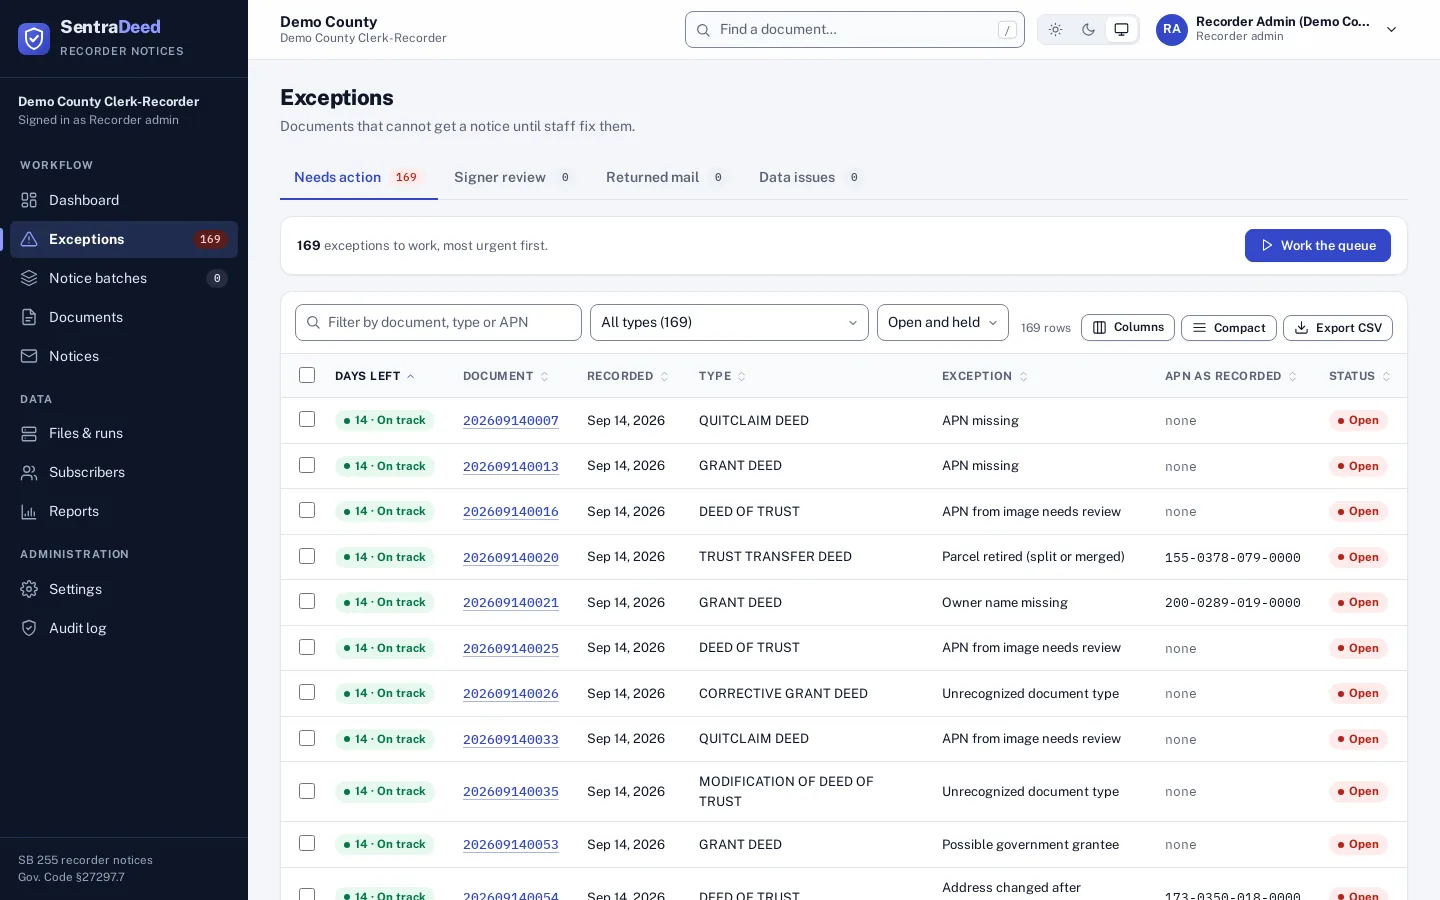Click the Find a document search field
Viewport: 1440px width, 900px height.
pyautogui.click(x=855, y=30)
